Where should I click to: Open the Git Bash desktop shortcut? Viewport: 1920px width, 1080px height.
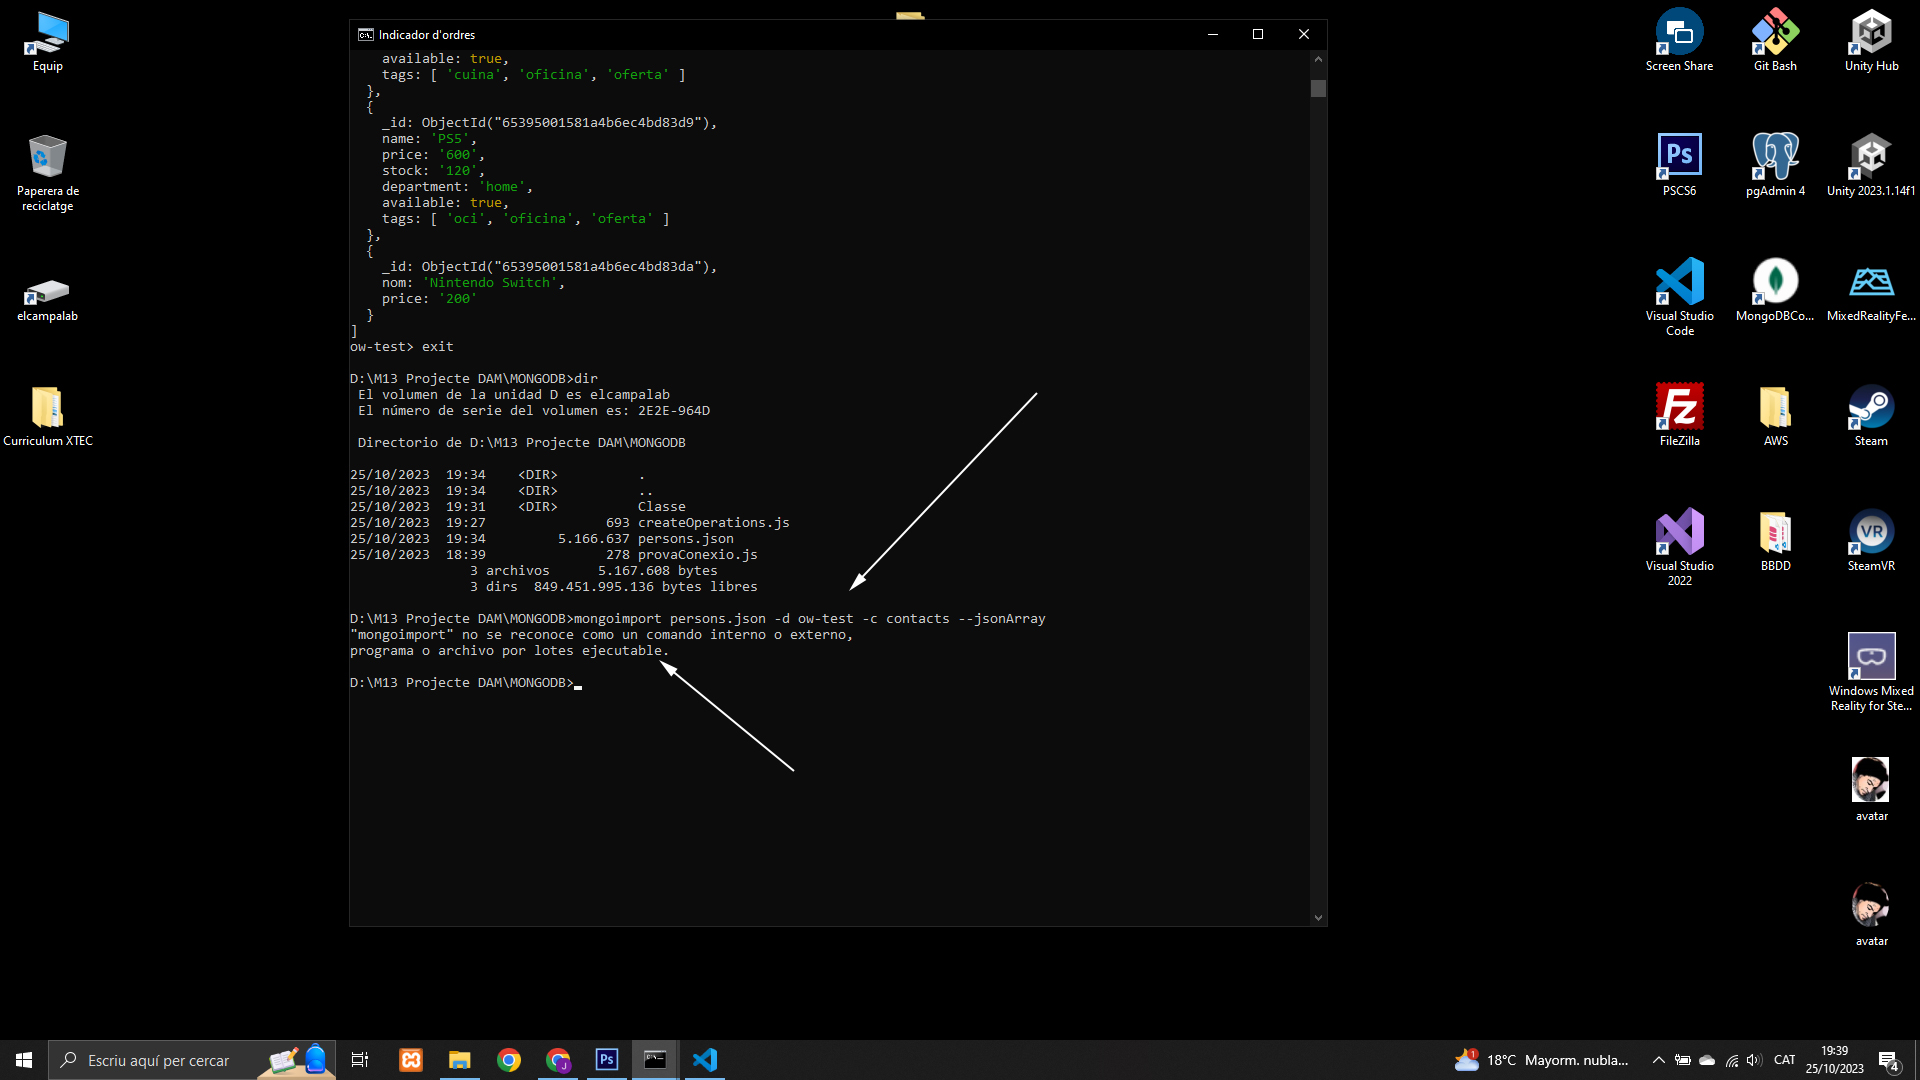tap(1775, 42)
